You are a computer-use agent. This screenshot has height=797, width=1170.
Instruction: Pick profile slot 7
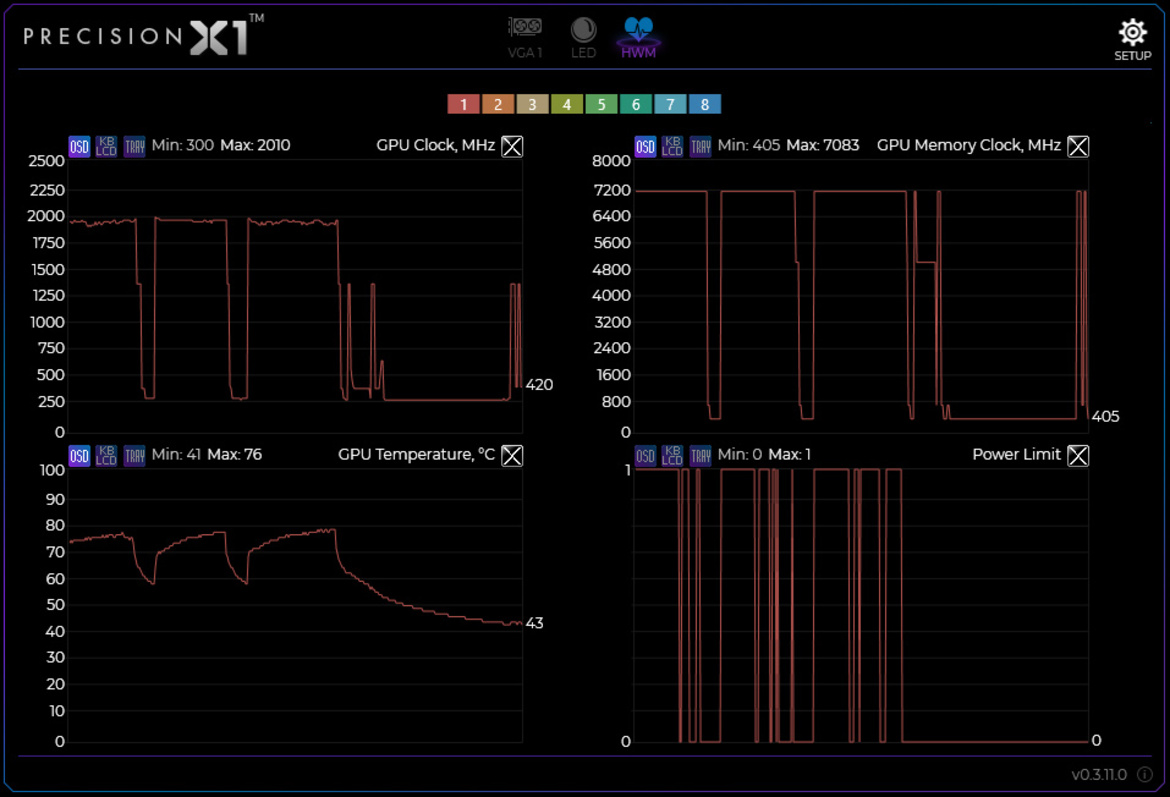click(x=670, y=104)
